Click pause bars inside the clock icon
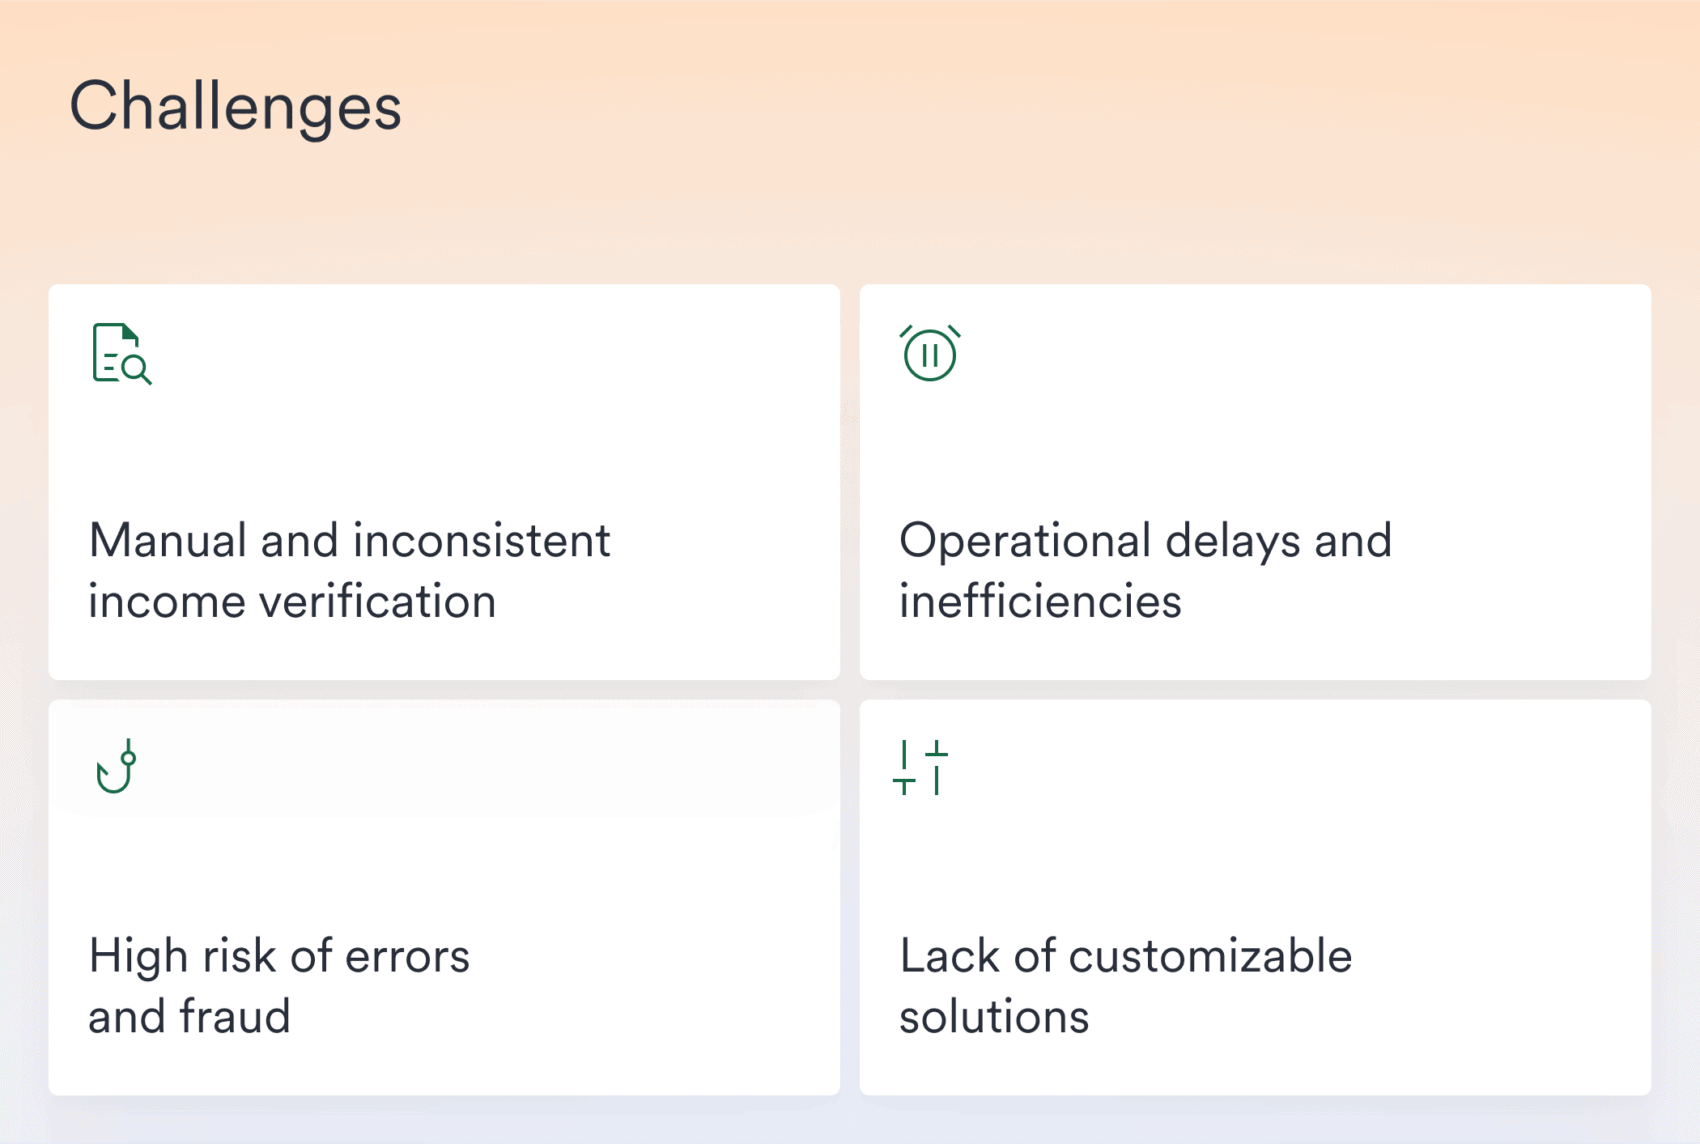Viewport: 1700px width, 1144px height. (930, 356)
